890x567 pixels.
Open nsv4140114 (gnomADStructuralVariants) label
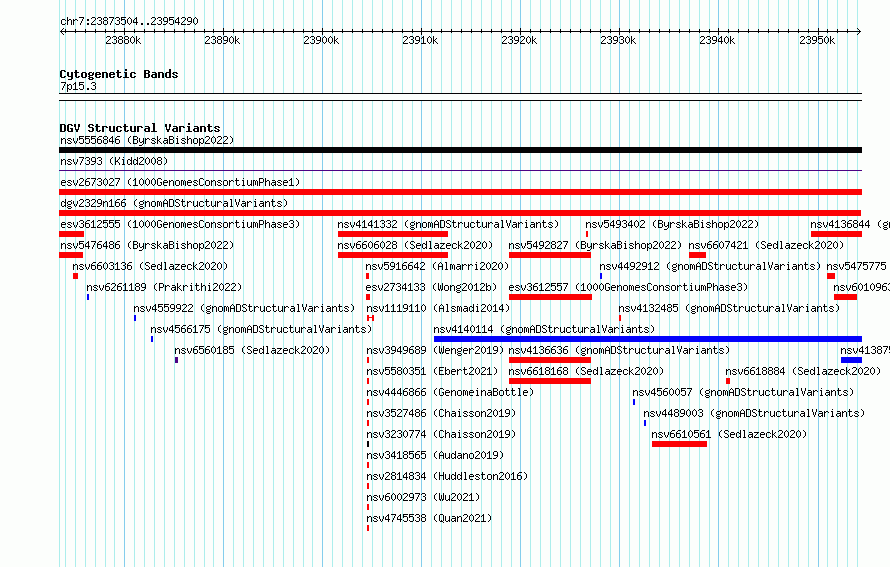point(544,329)
